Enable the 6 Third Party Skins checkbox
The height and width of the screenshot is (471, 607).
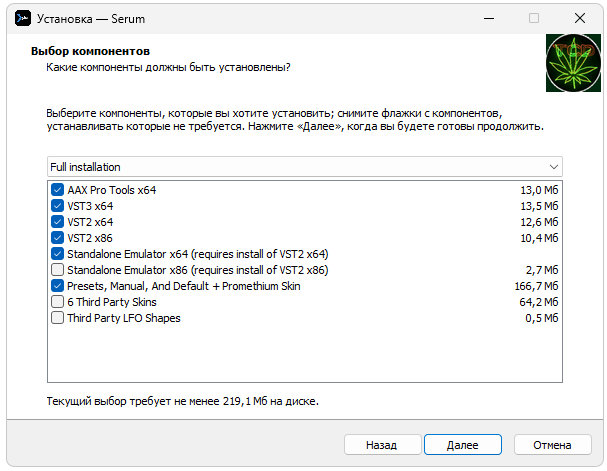pos(57,302)
